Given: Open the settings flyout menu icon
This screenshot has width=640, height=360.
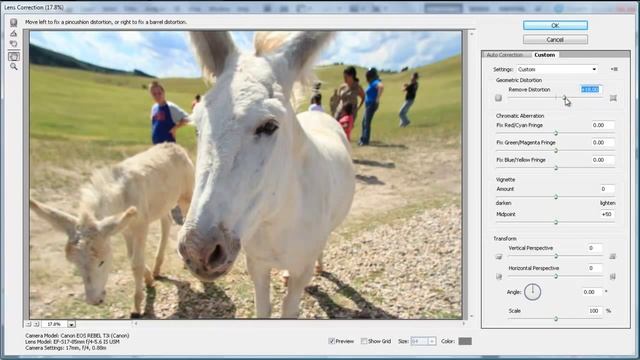Looking at the screenshot, I should click(614, 69).
